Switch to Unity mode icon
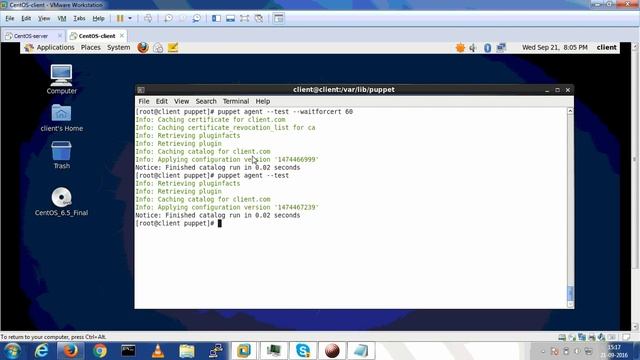 258,18
